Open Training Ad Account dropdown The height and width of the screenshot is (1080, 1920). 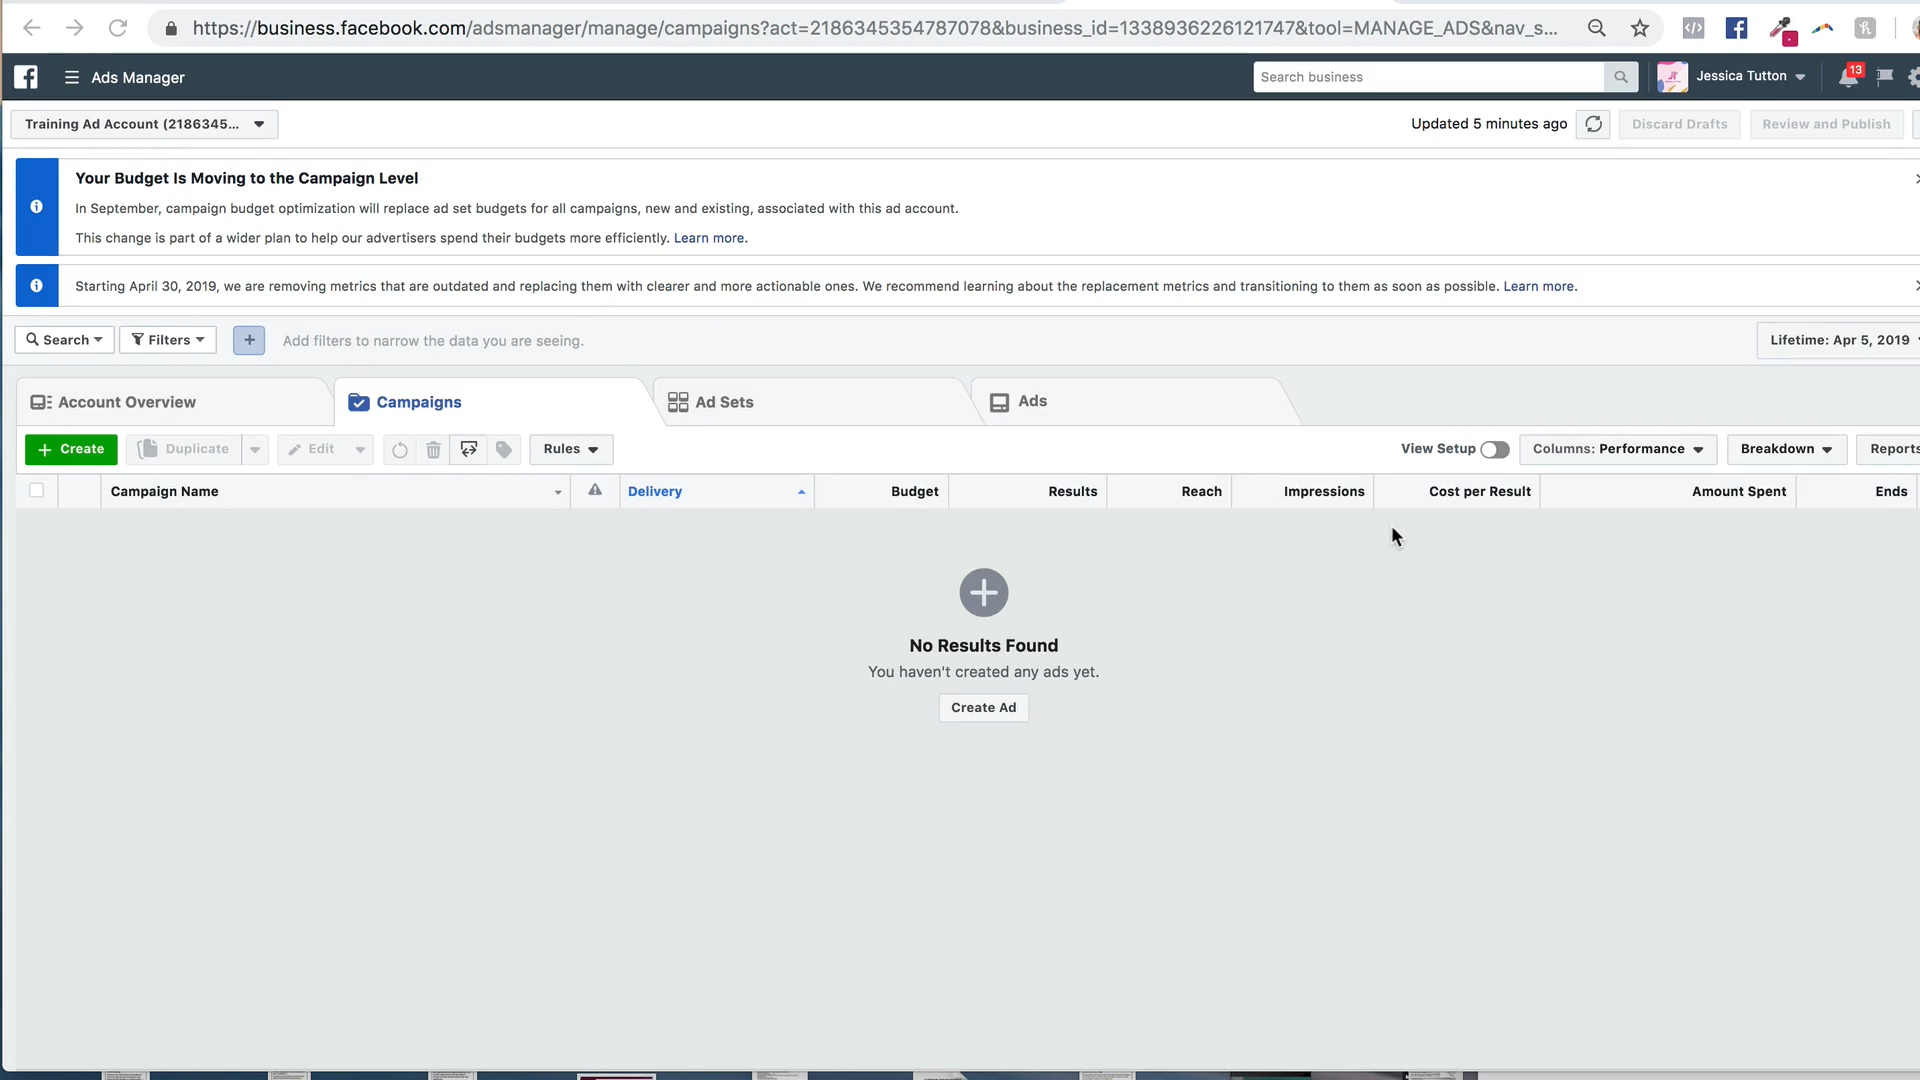[x=144, y=124]
